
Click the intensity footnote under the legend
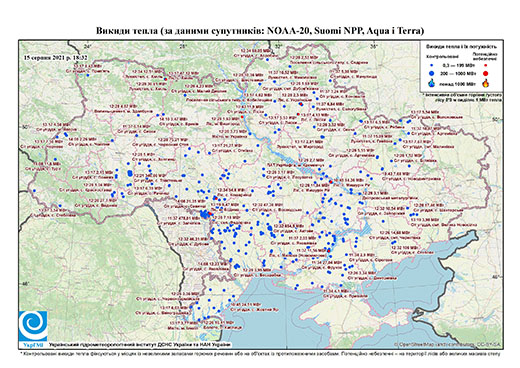pyautogui.click(x=463, y=97)
